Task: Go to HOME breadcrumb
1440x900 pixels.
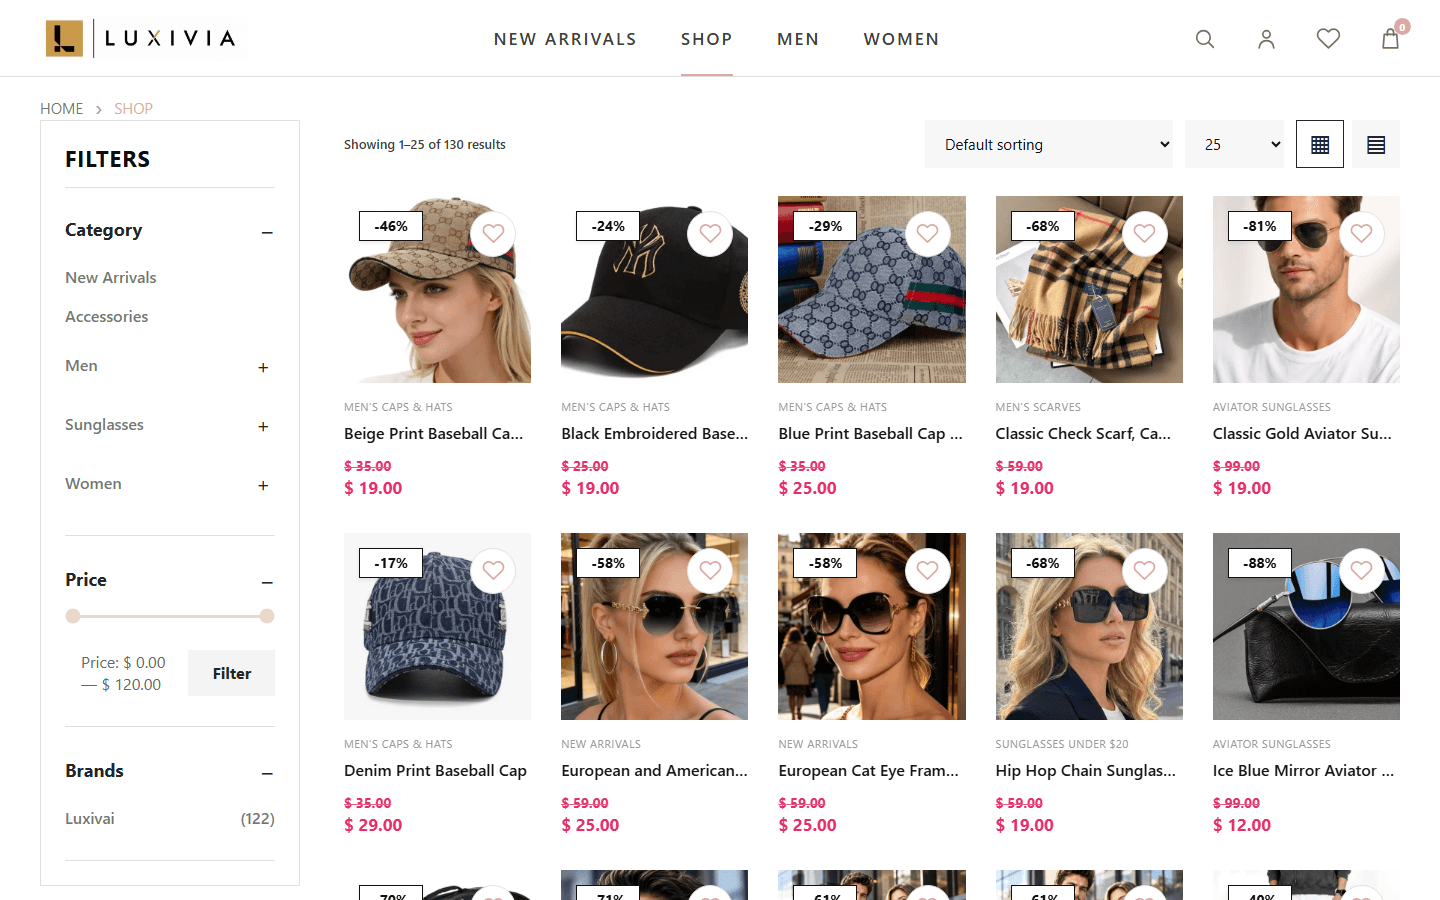Action: point(62,108)
